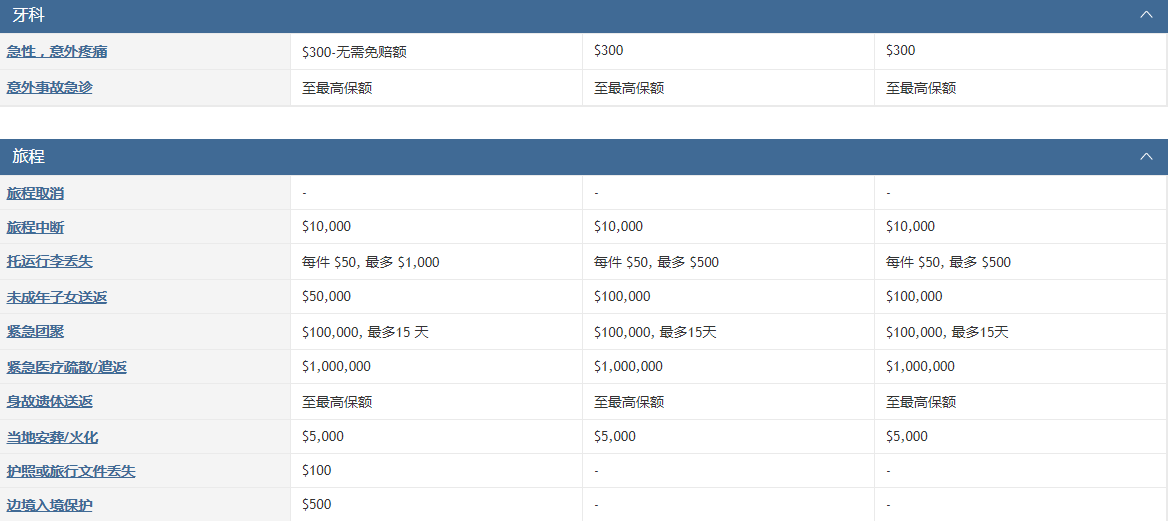Select first 至最高保额 cell in 身故遗体送返 row

click(x=437, y=402)
